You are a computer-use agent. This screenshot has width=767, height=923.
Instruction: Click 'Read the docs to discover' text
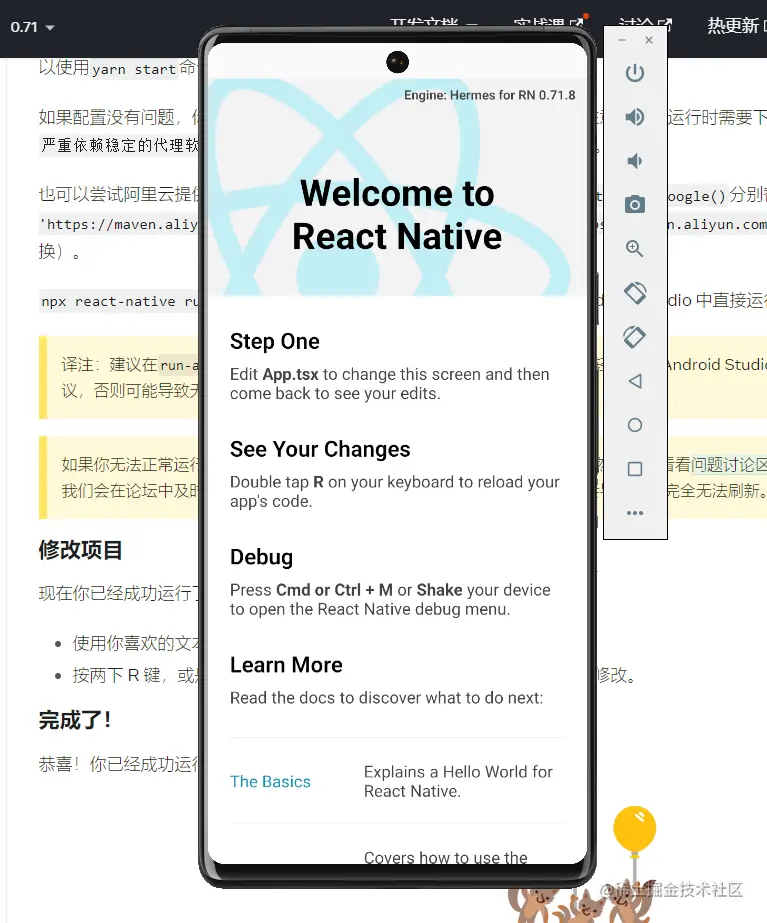[x=386, y=698]
